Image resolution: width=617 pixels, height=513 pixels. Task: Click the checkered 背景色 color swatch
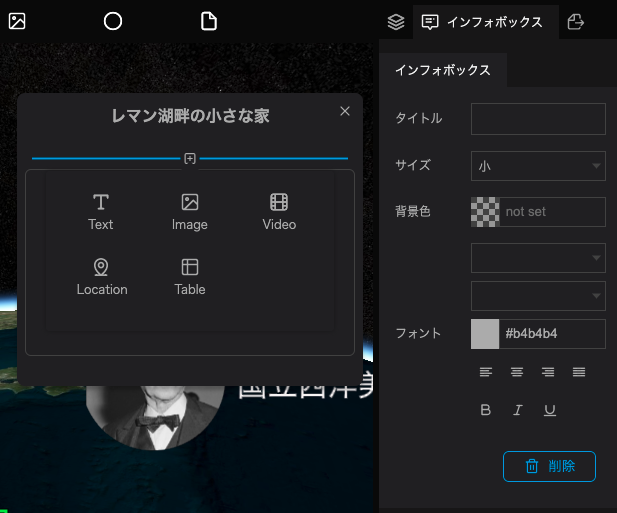[x=485, y=212]
